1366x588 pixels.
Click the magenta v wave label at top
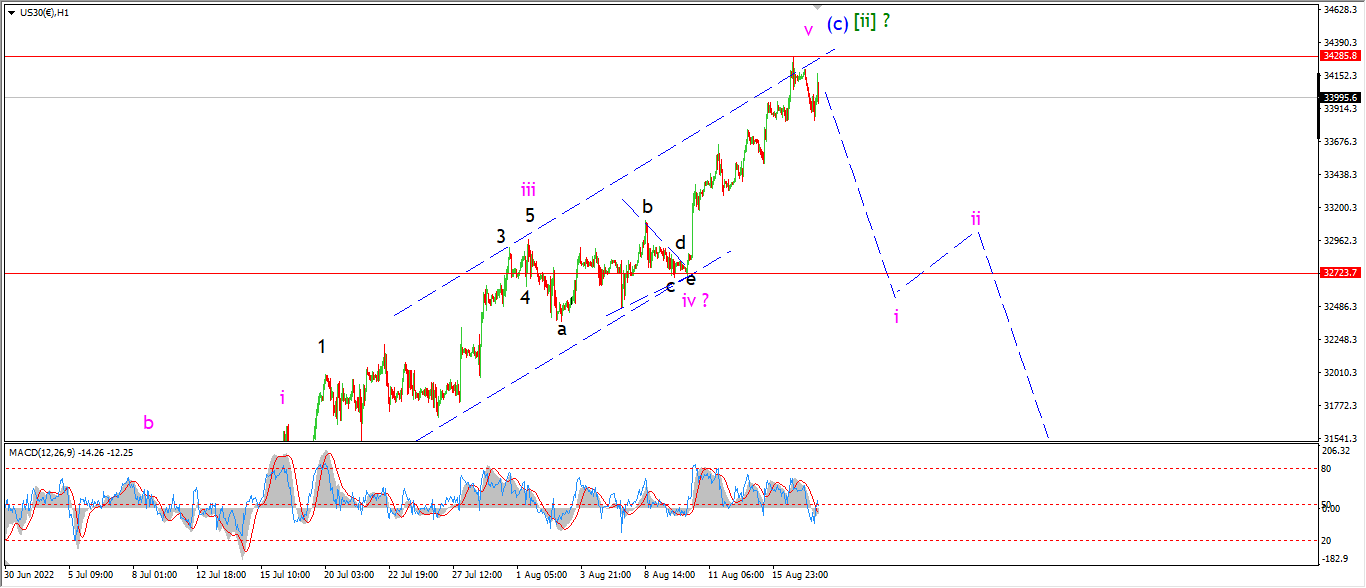(x=808, y=29)
